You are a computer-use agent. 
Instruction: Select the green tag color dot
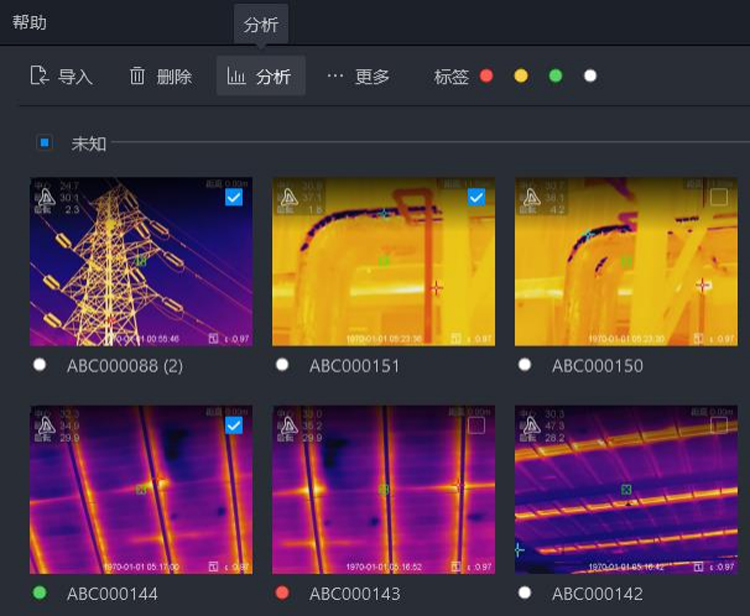click(556, 76)
